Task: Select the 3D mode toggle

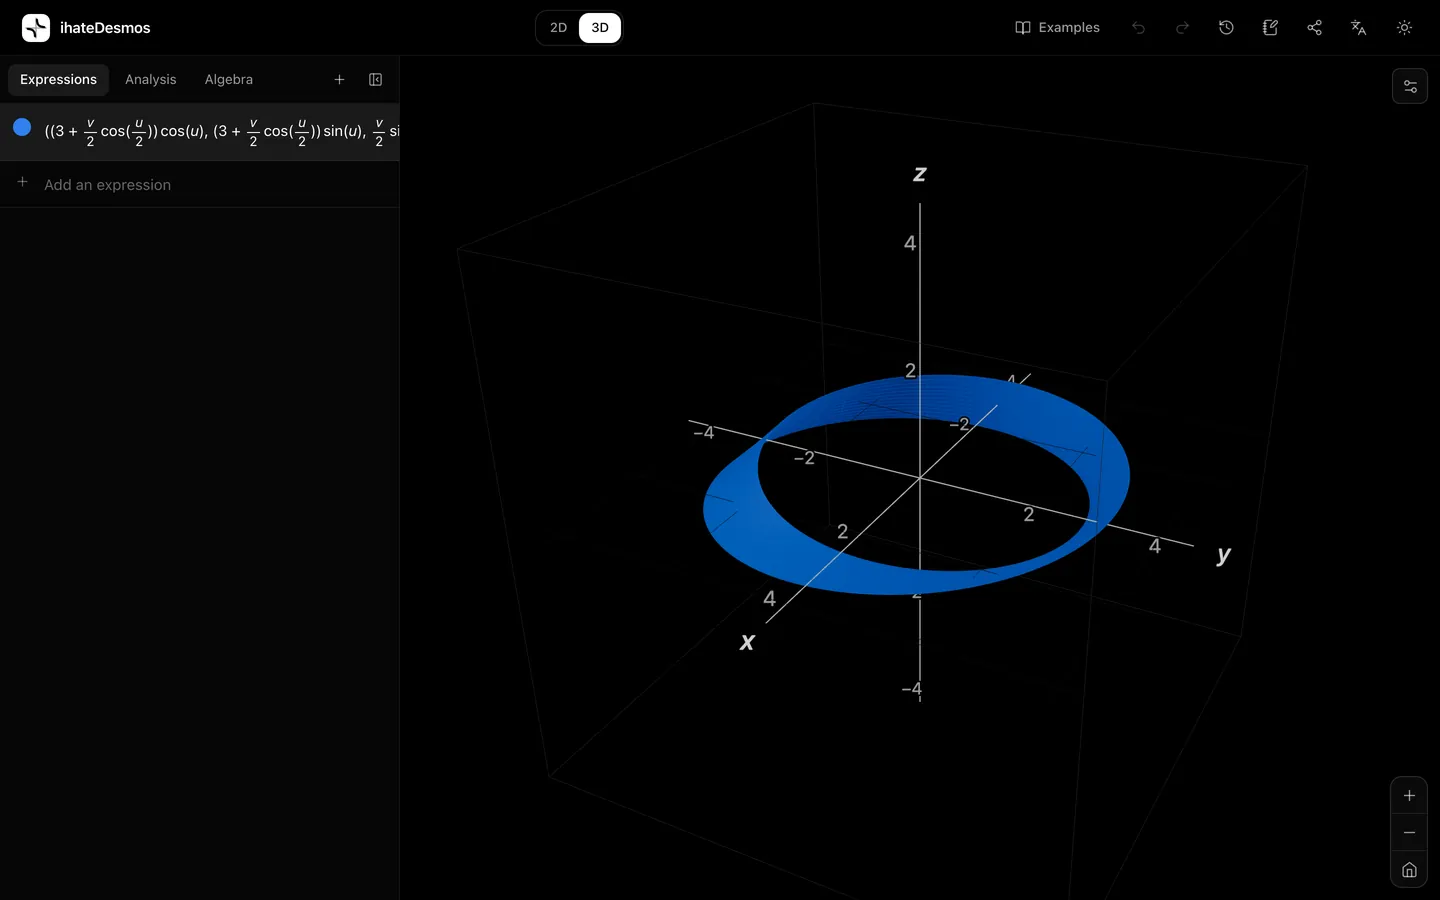Action: pos(600,28)
